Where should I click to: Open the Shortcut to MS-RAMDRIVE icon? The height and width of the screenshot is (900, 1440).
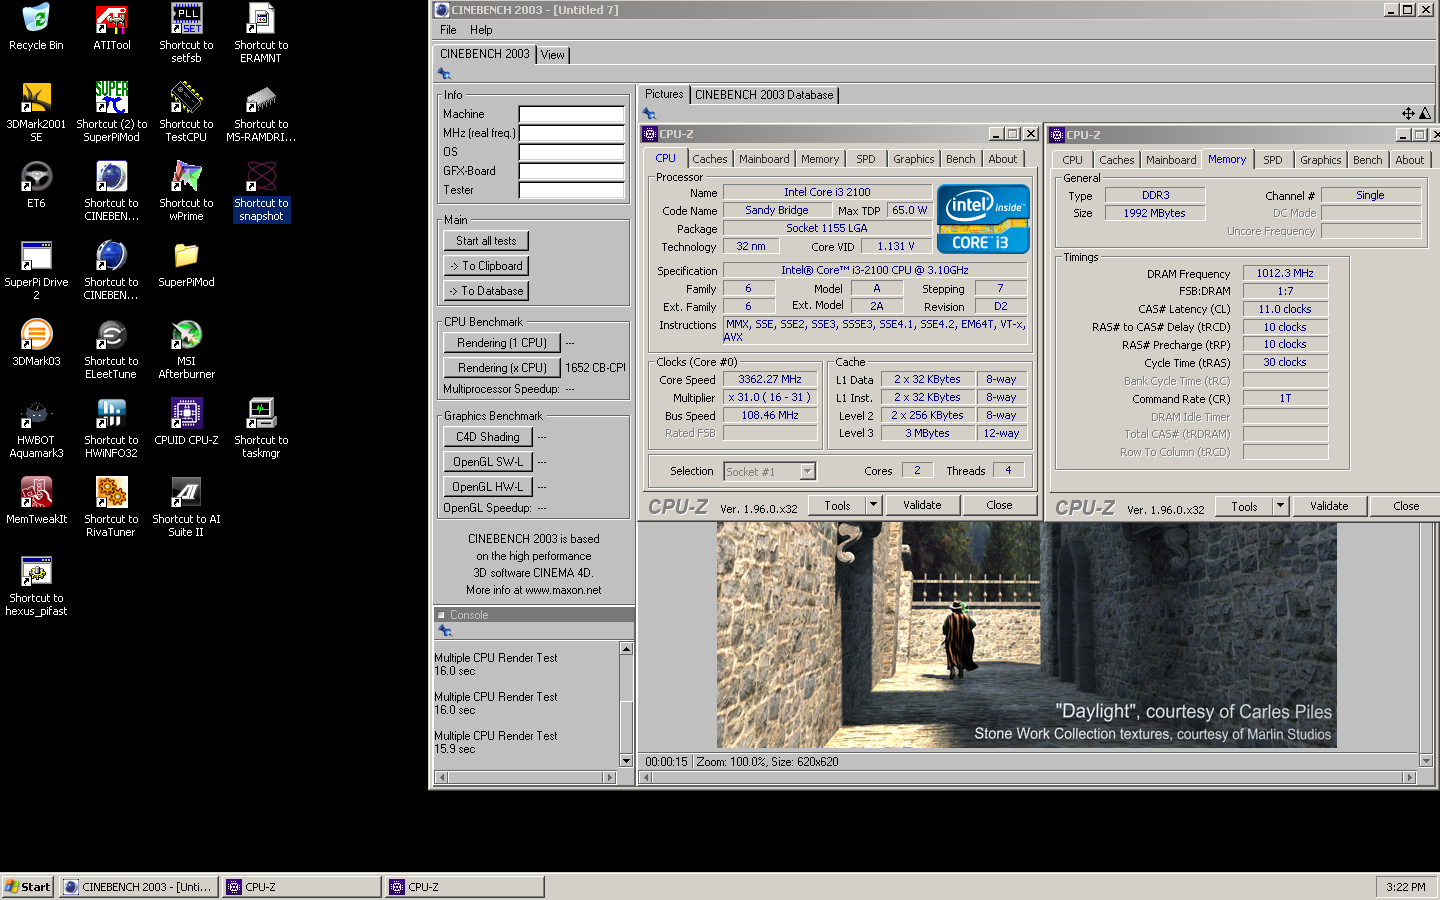(x=261, y=112)
